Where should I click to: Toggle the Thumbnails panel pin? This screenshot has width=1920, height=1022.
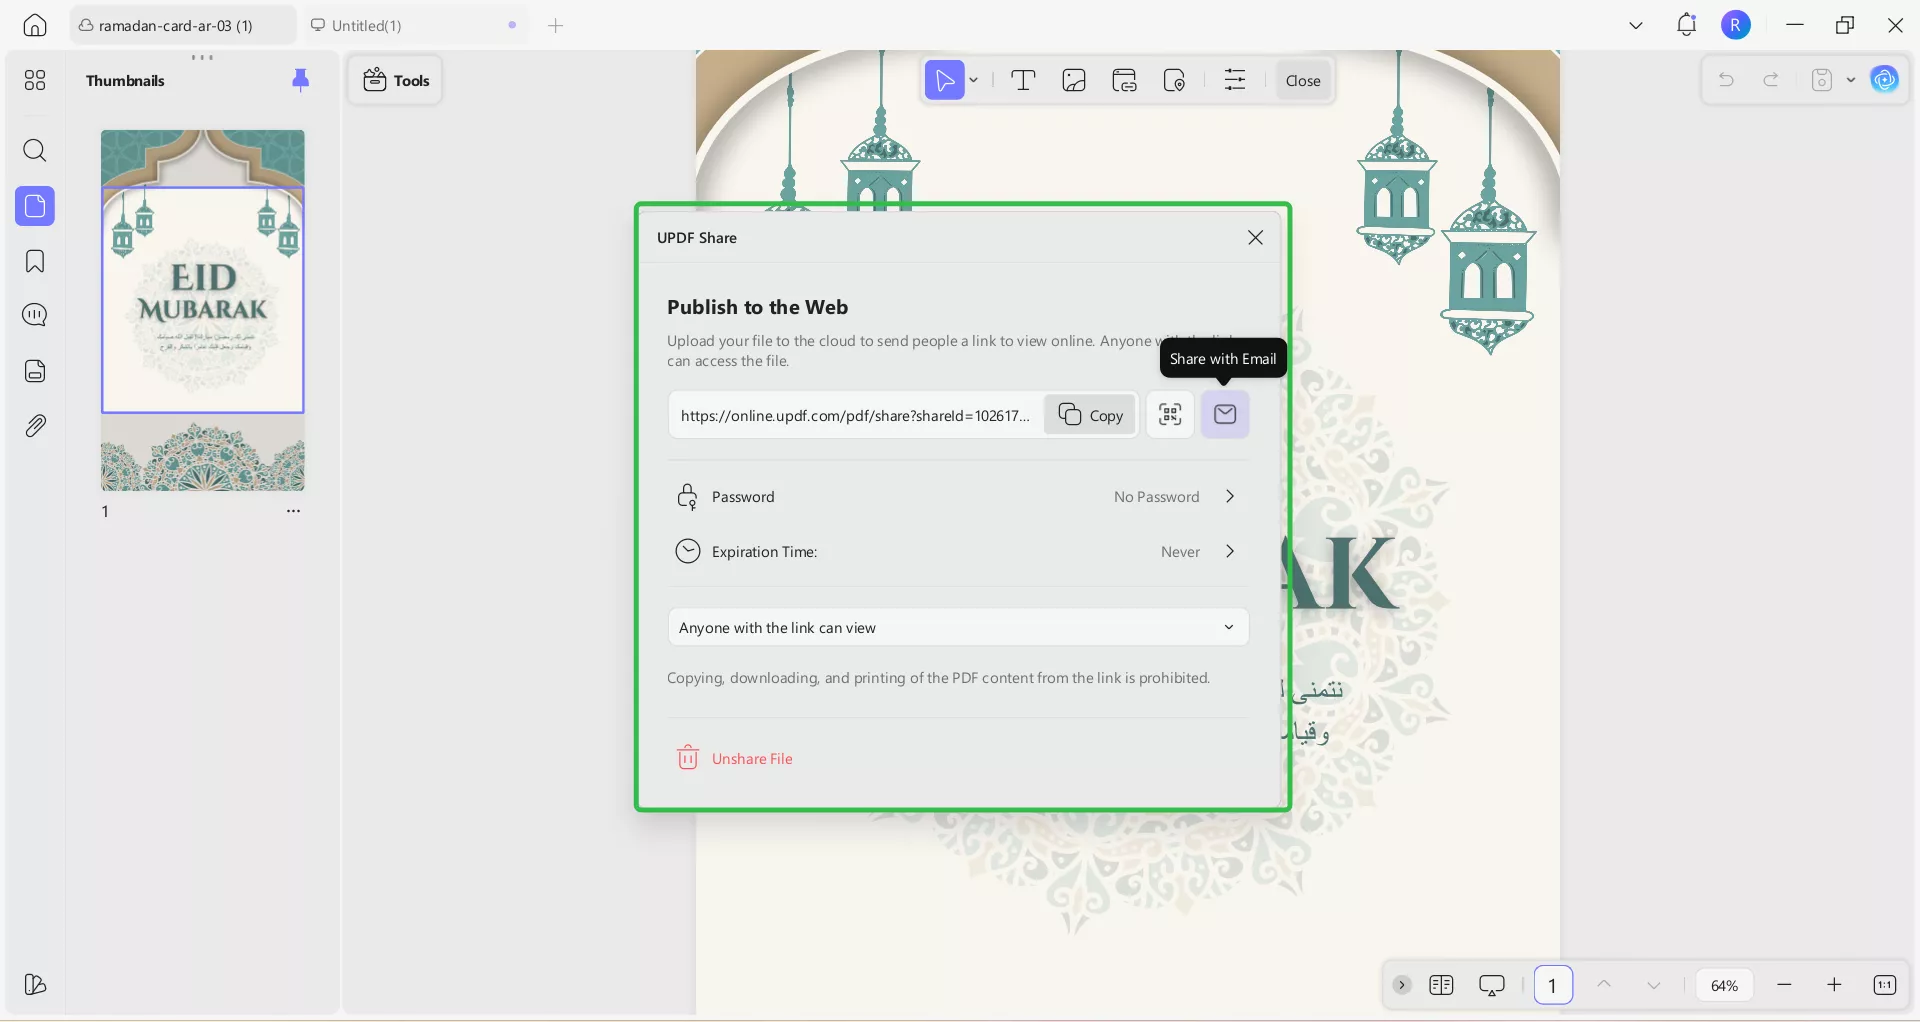click(x=300, y=80)
